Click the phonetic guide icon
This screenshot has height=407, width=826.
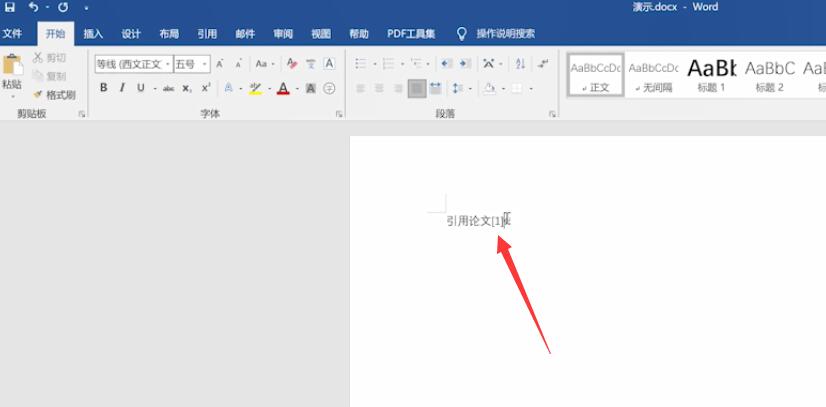[311, 64]
